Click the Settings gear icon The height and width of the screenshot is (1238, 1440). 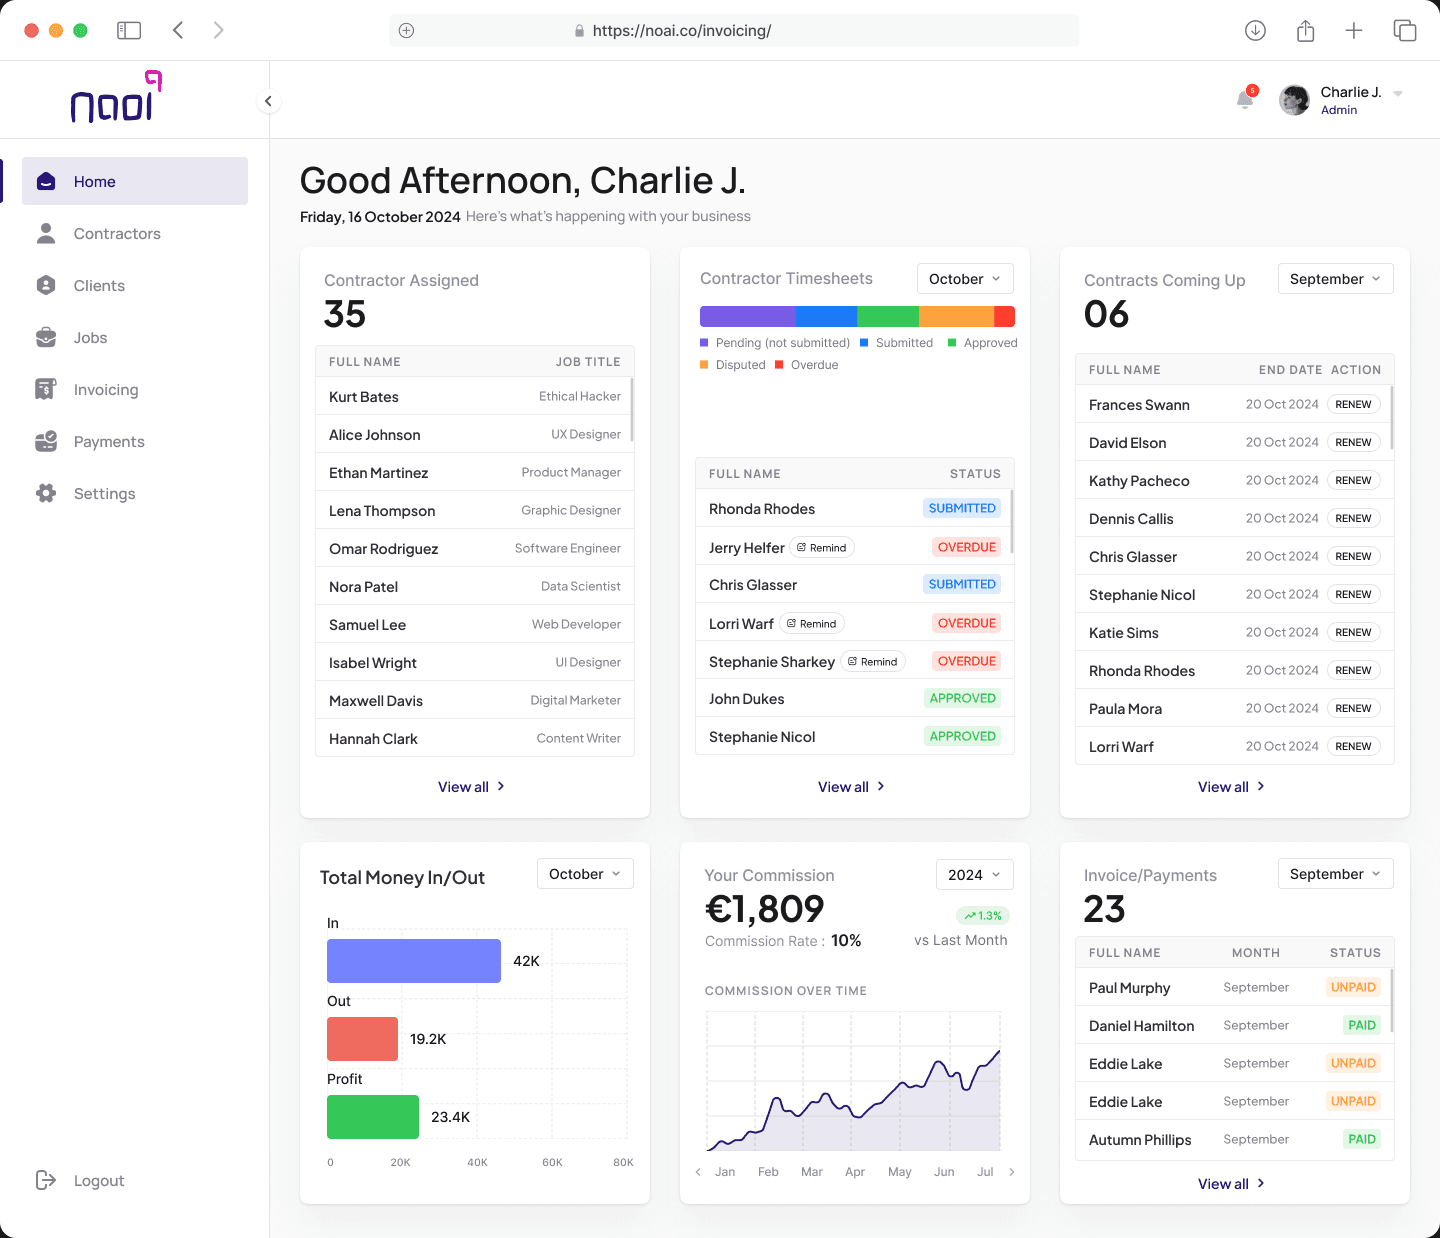46,493
